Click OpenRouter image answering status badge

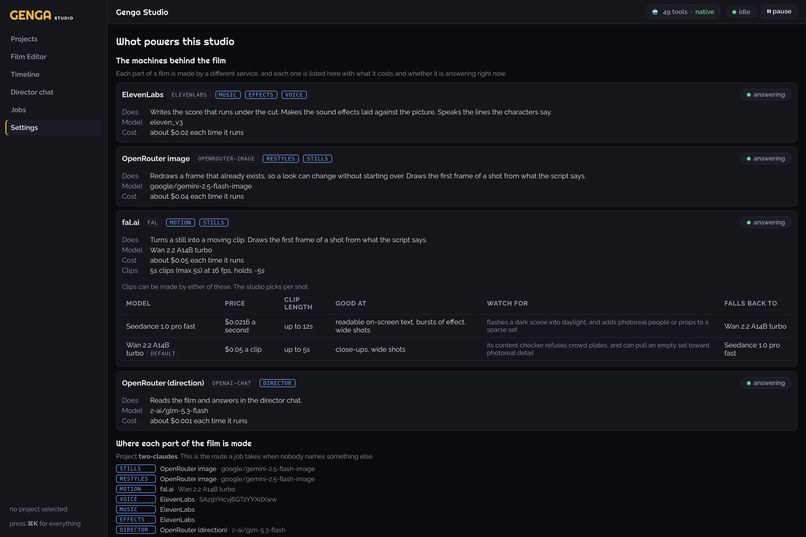pyautogui.click(x=766, y=159)
